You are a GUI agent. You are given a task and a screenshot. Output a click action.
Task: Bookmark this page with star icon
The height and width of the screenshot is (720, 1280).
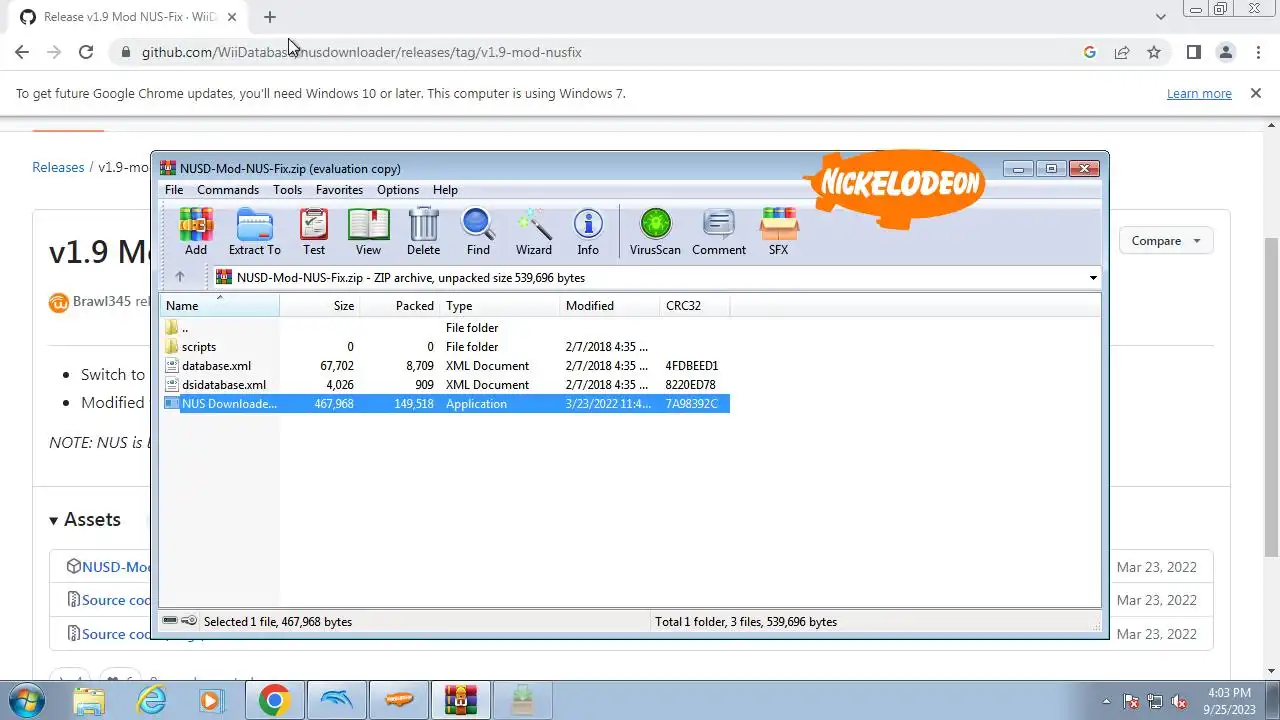[x=1154, y=52]
